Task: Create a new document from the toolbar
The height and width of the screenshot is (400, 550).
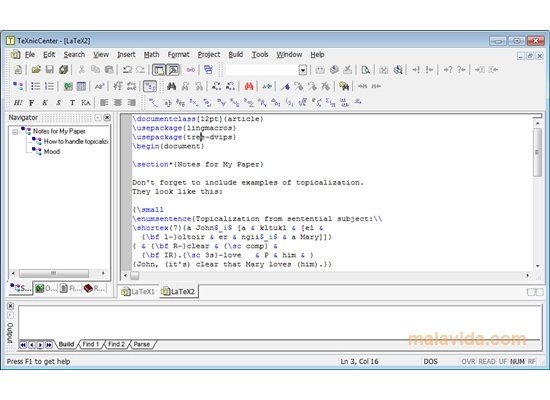Action: pos(18,70)
